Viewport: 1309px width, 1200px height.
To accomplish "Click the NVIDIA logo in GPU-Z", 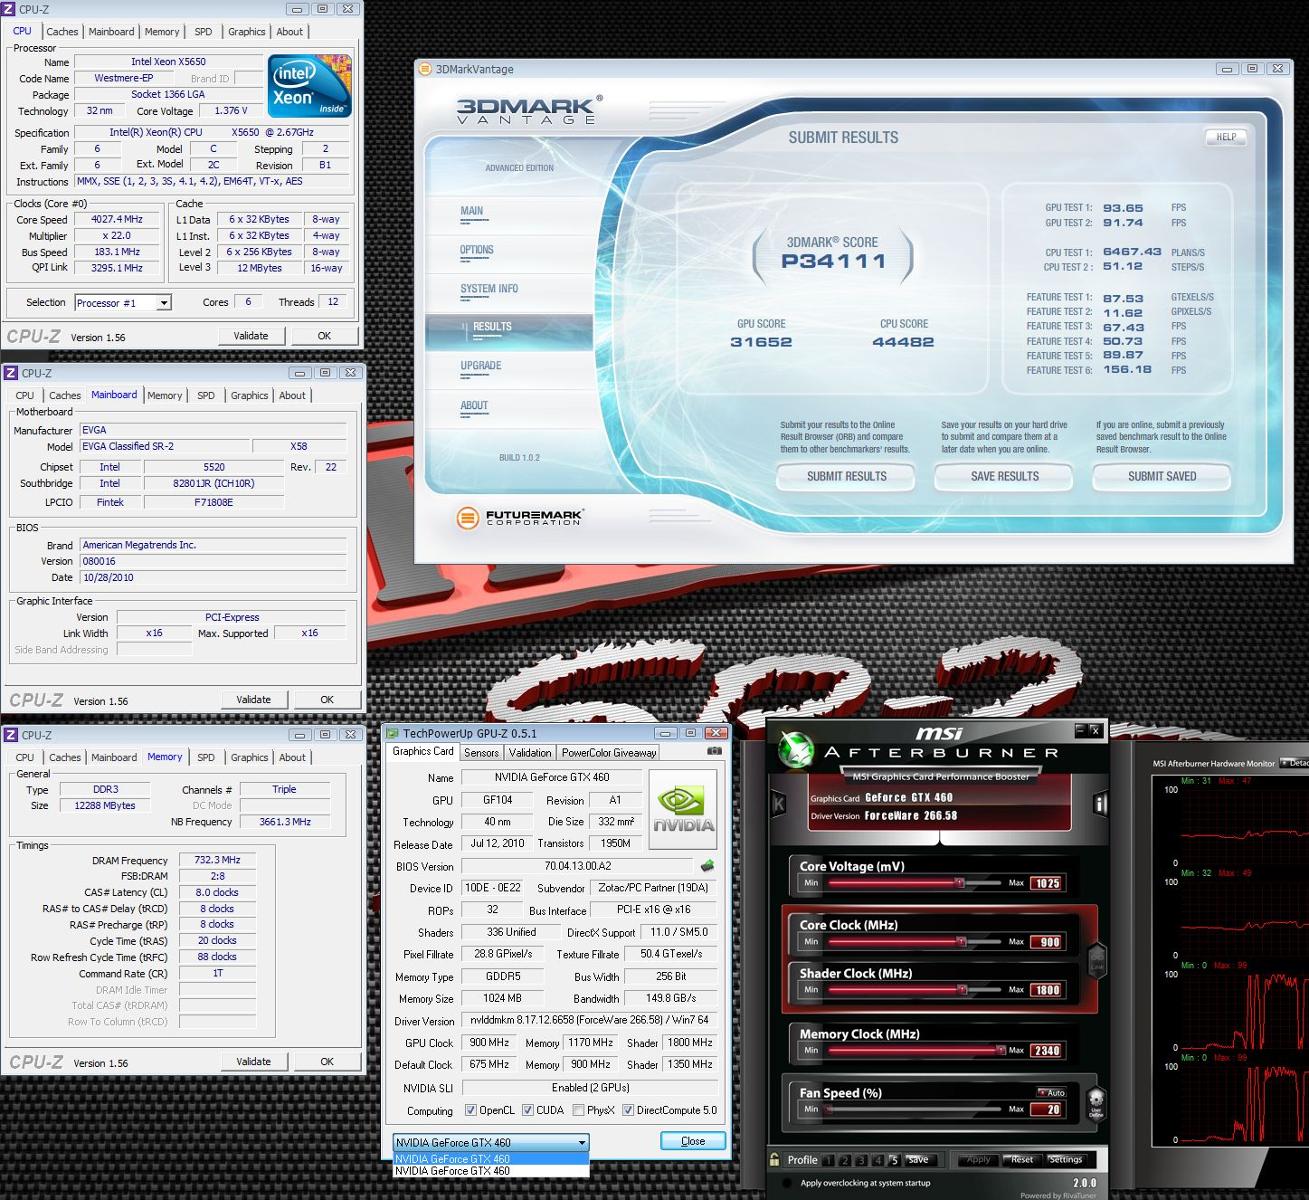I will tap(683, 809).
